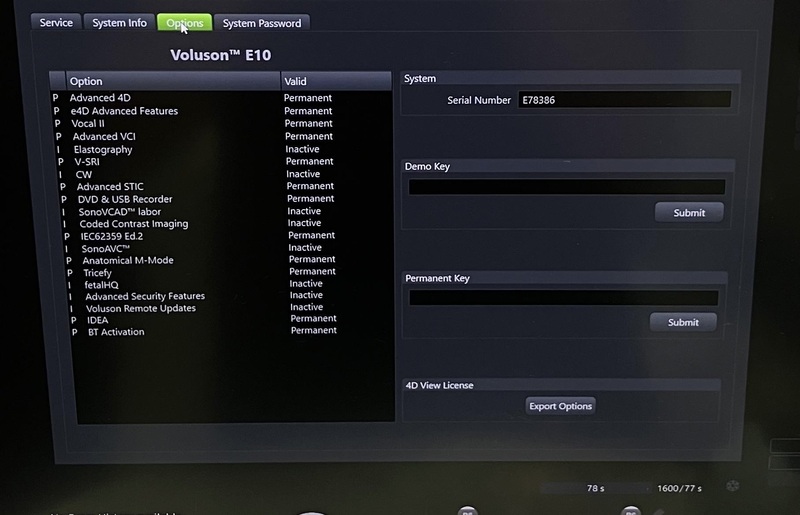Image resolution: width=800 pixels, height=515 pixels.
Task: Select the System Password tab
Action: (x=261, y=23)
